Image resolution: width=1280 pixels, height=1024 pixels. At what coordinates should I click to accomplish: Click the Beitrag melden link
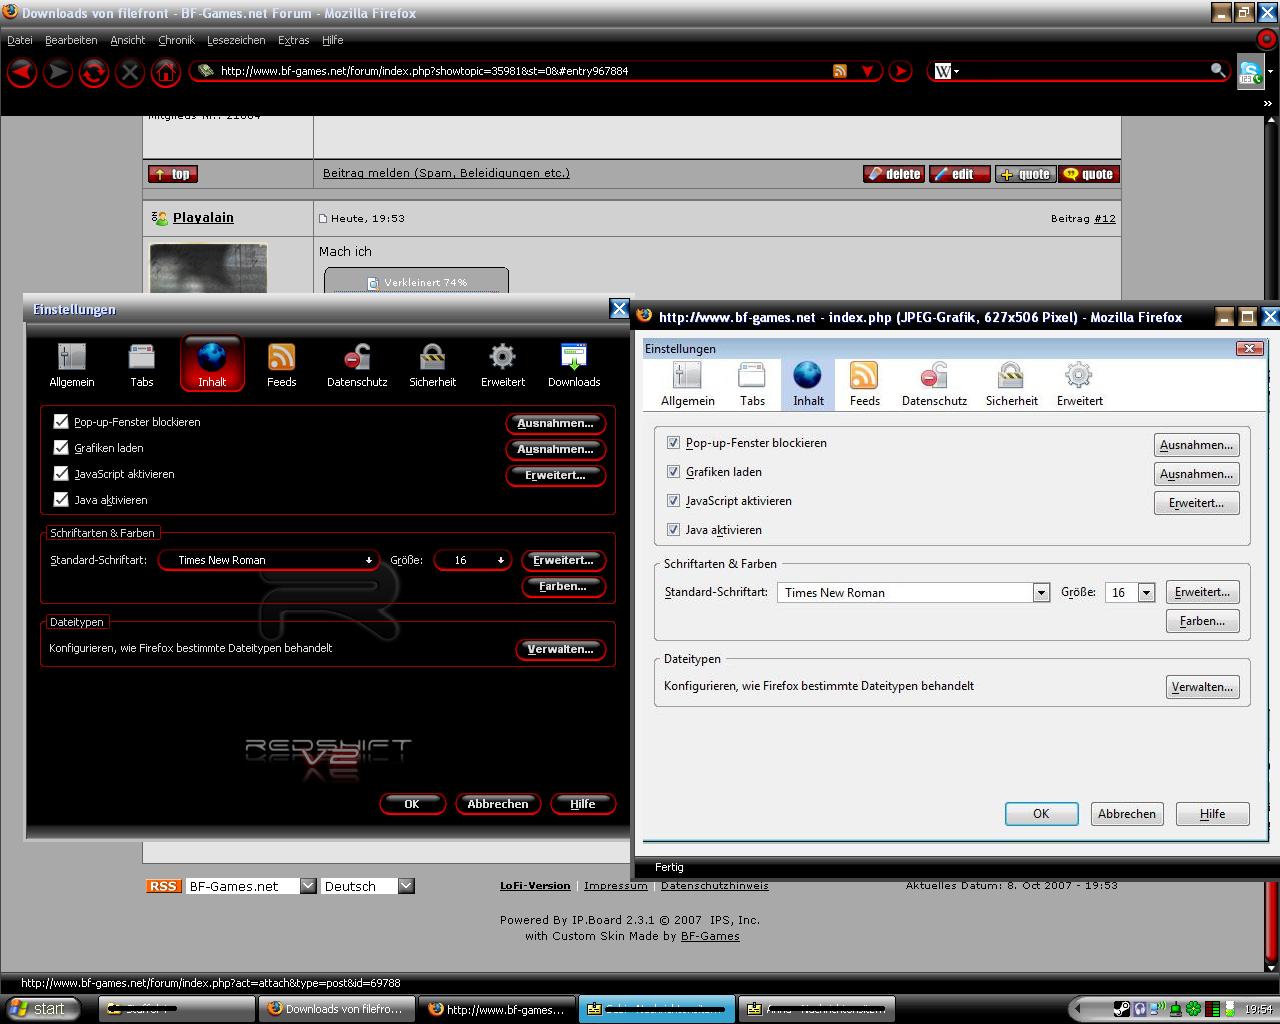[x=446, y=173]
